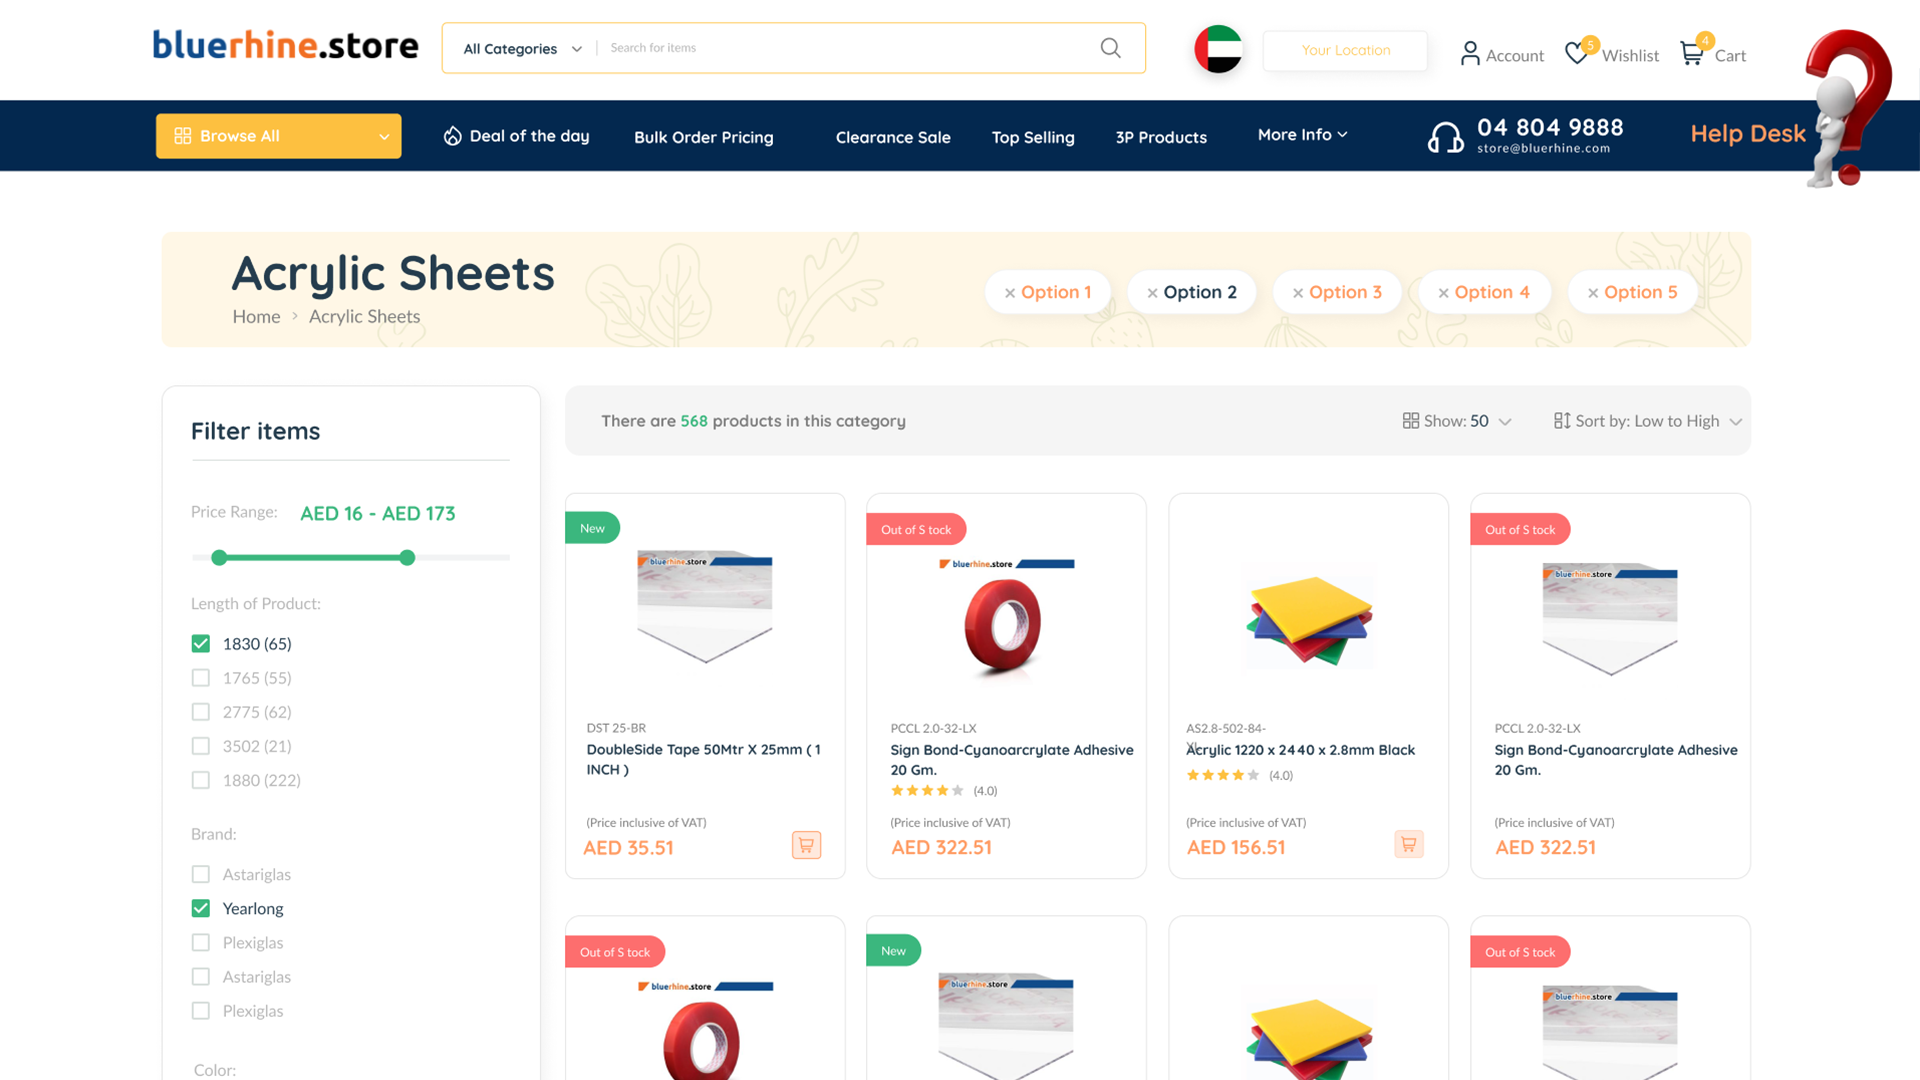This screenshot has width=1920, height=1080.
Task: Remove the Option 2 filter tag
Action: [1152, 293]
